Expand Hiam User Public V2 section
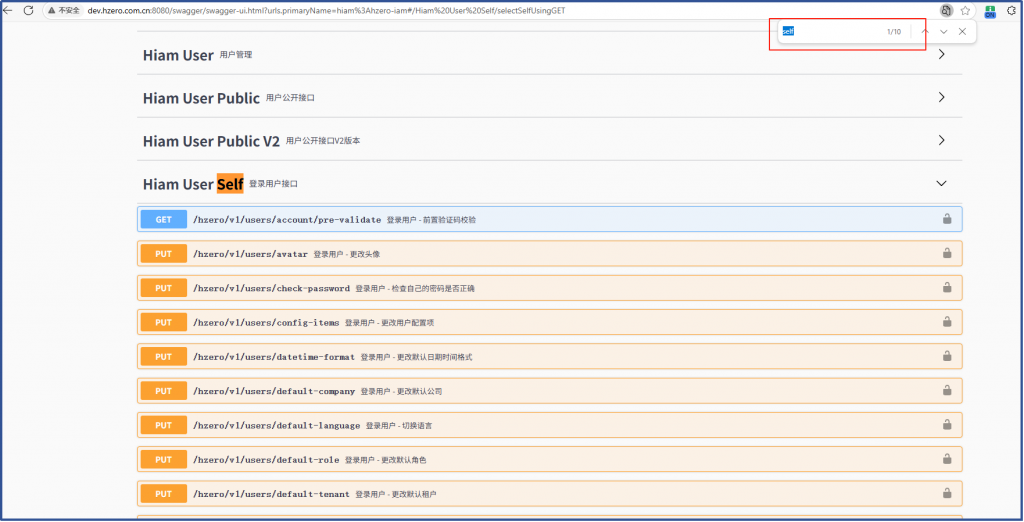Image resolution: width=1024 pixels, height=522 pixels. click(941, 141)
